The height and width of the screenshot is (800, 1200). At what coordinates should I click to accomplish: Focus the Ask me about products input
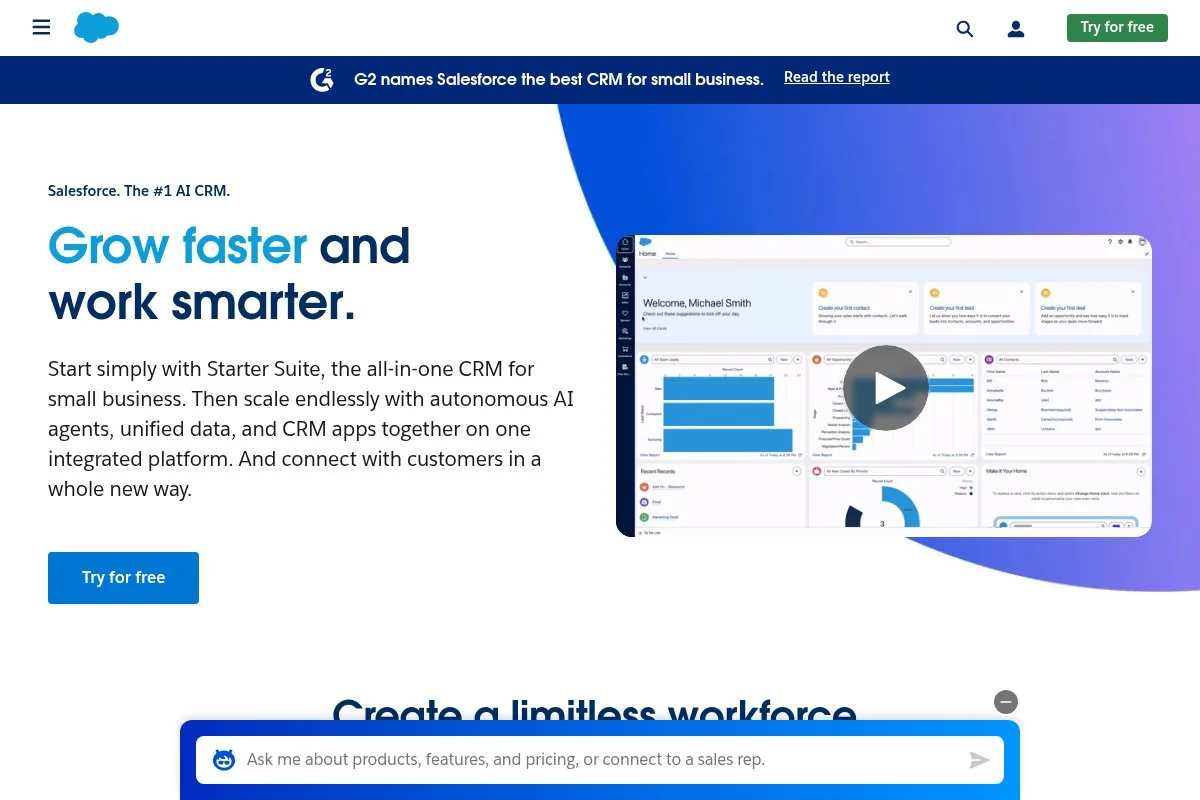point(600,760)
